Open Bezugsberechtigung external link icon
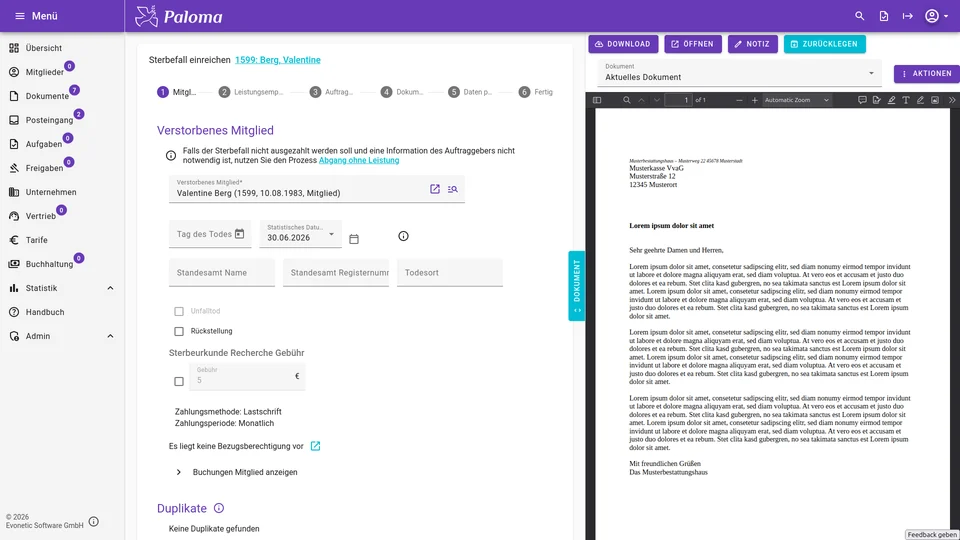The image size is (960, 540). click(315, 446)
